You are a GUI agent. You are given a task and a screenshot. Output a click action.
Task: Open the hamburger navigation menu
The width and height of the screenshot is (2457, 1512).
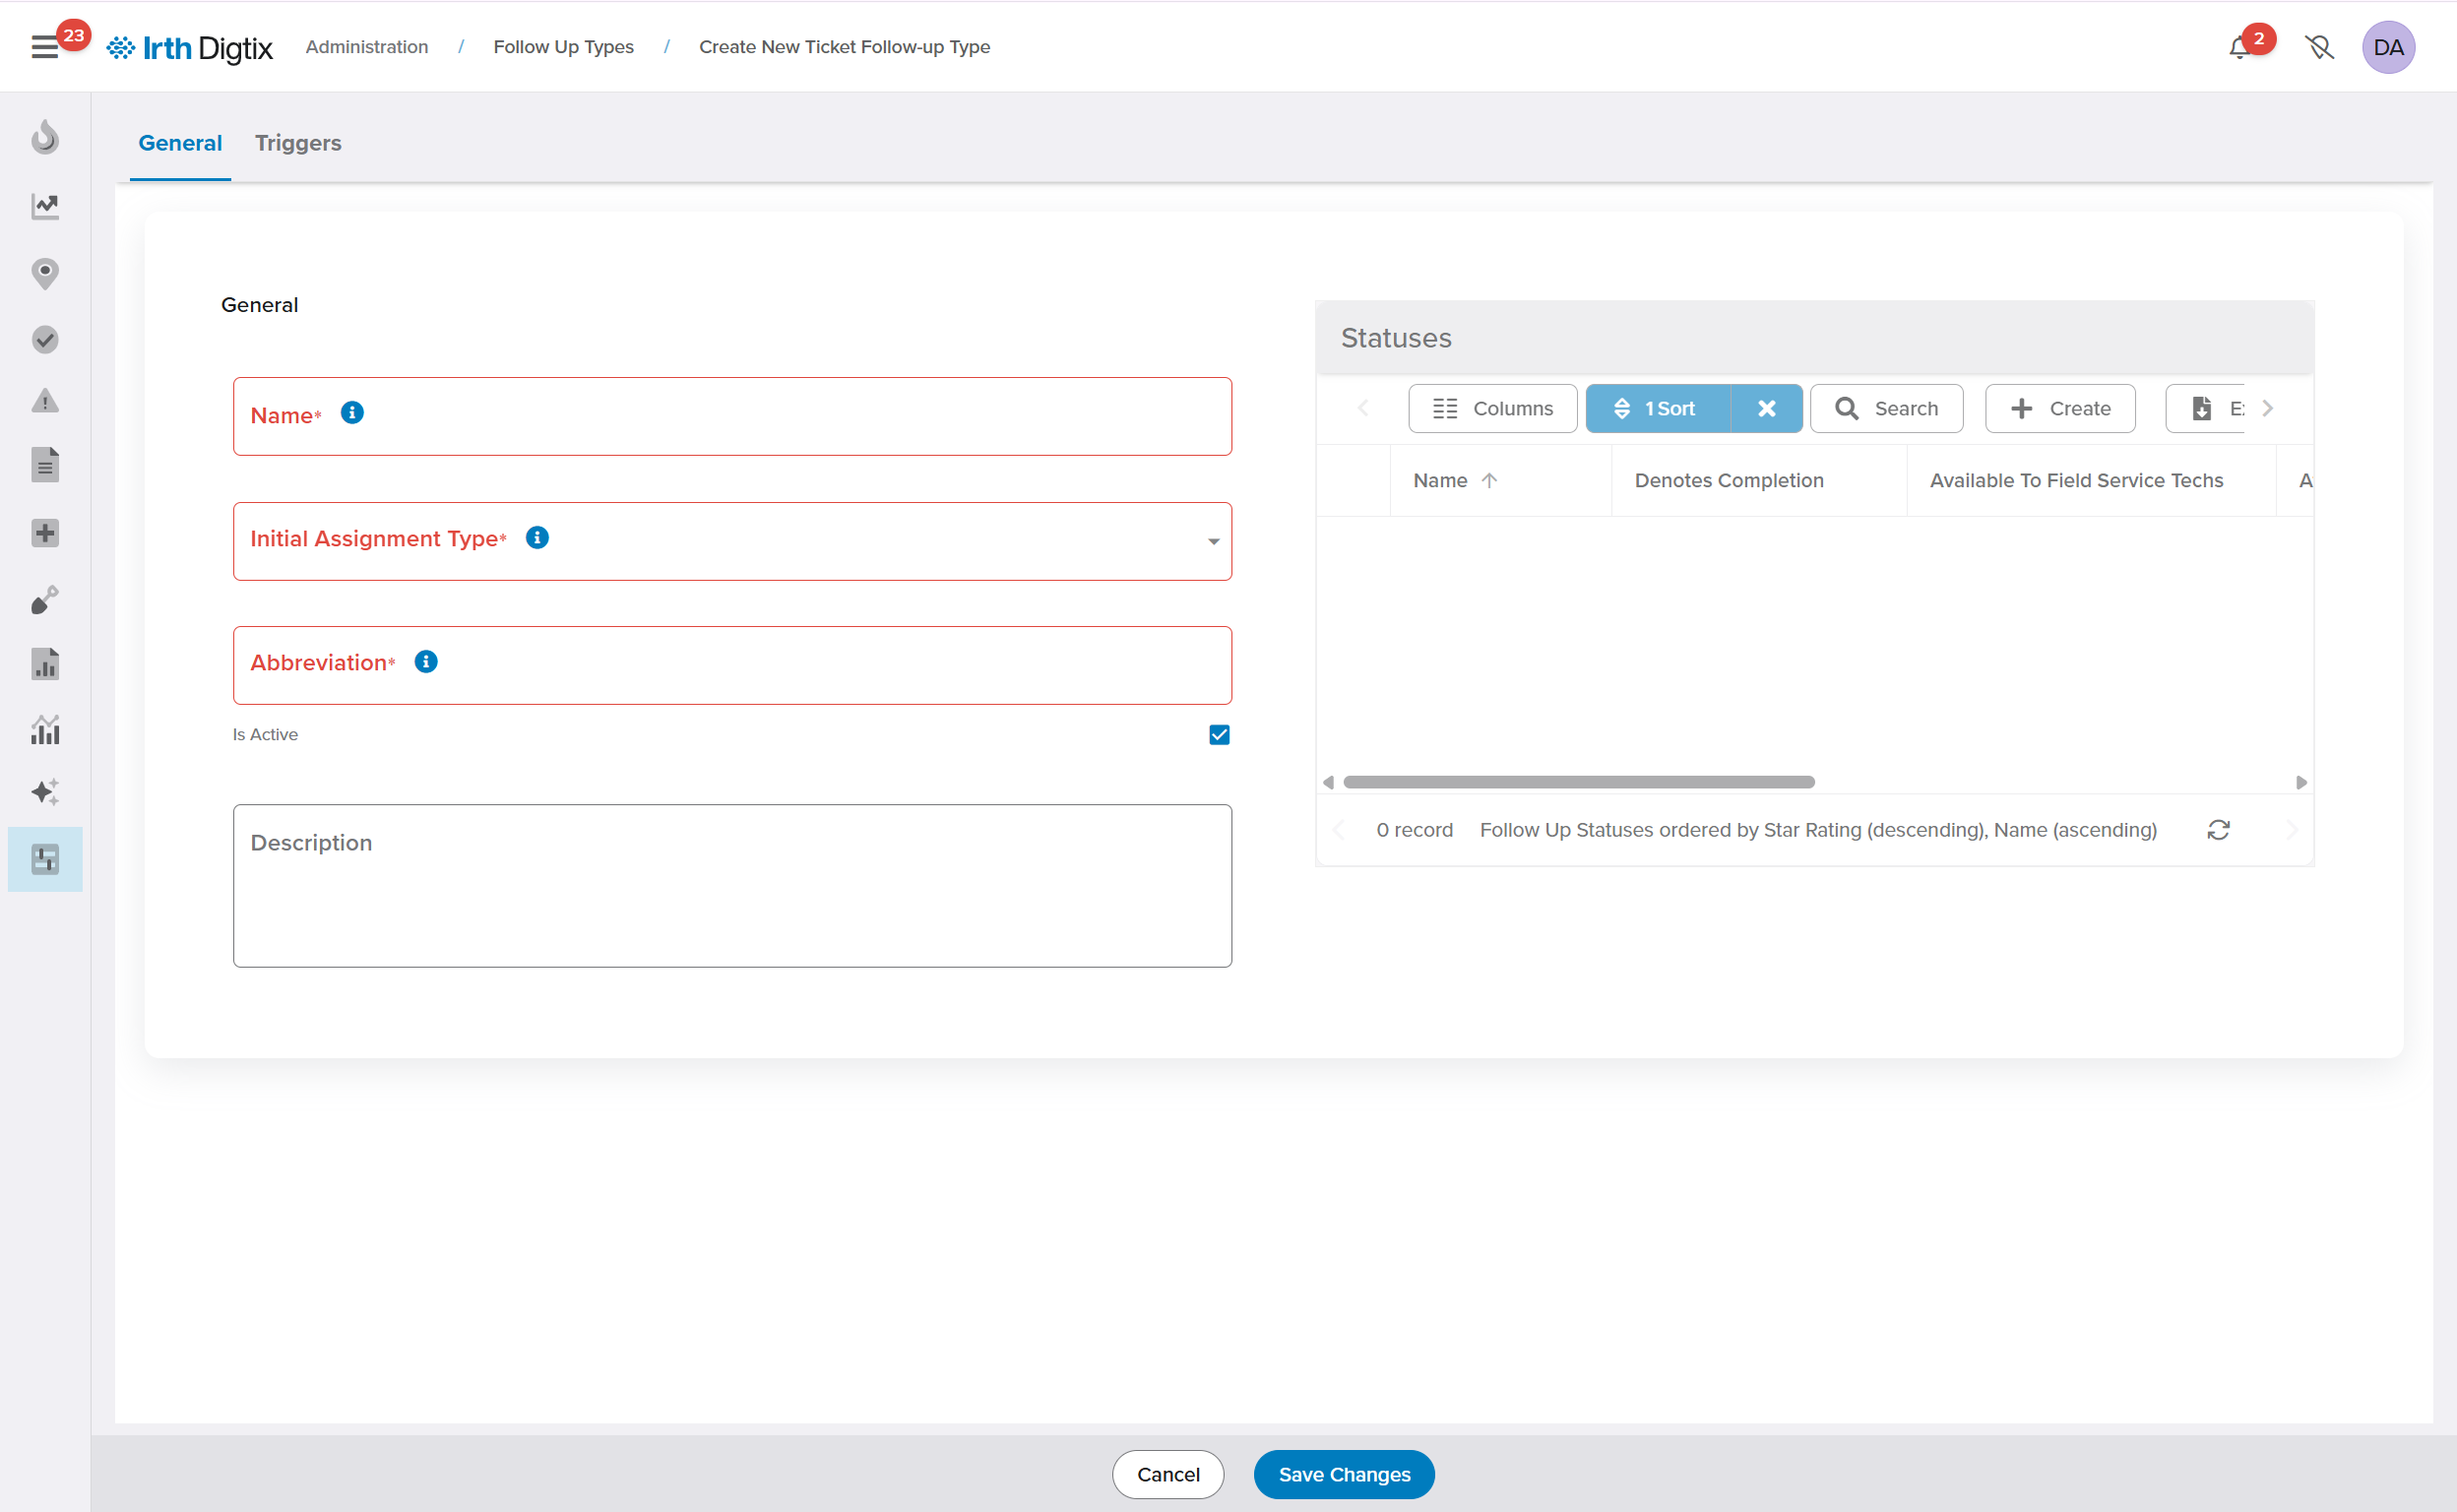coord(44,47)
